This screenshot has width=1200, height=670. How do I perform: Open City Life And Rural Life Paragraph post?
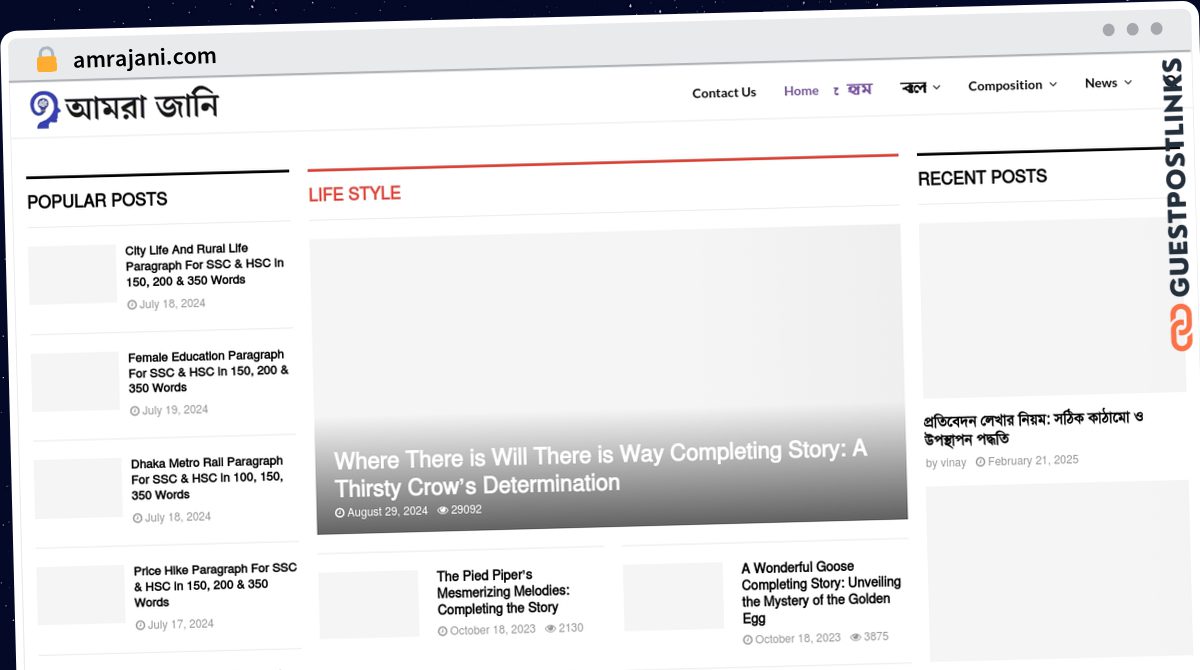205,265
